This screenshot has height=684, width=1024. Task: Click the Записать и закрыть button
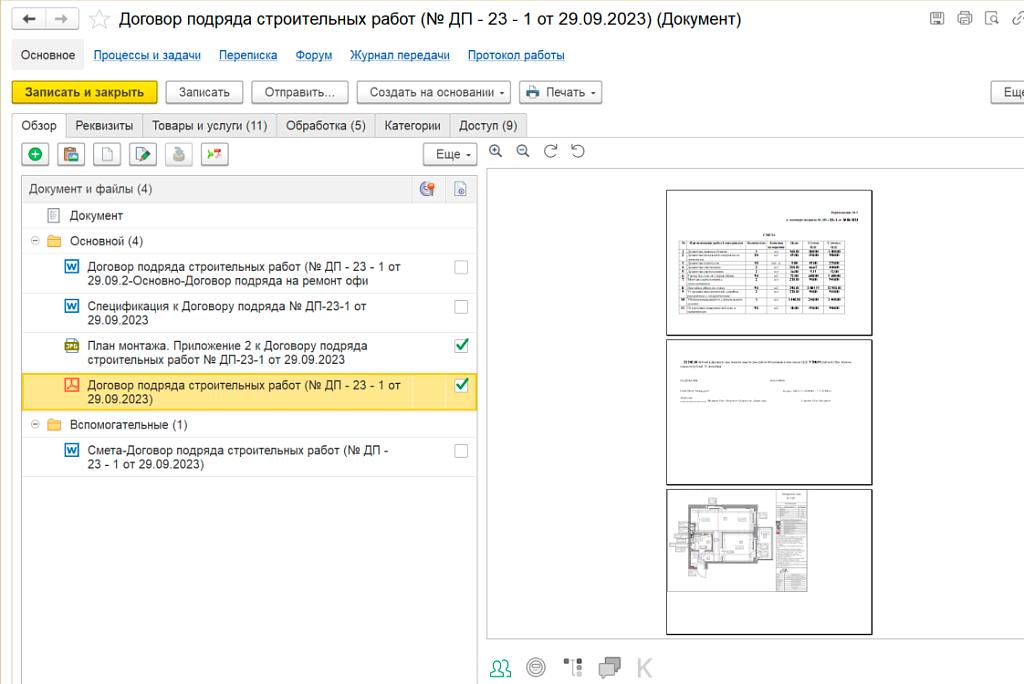[x=84, y=92]
